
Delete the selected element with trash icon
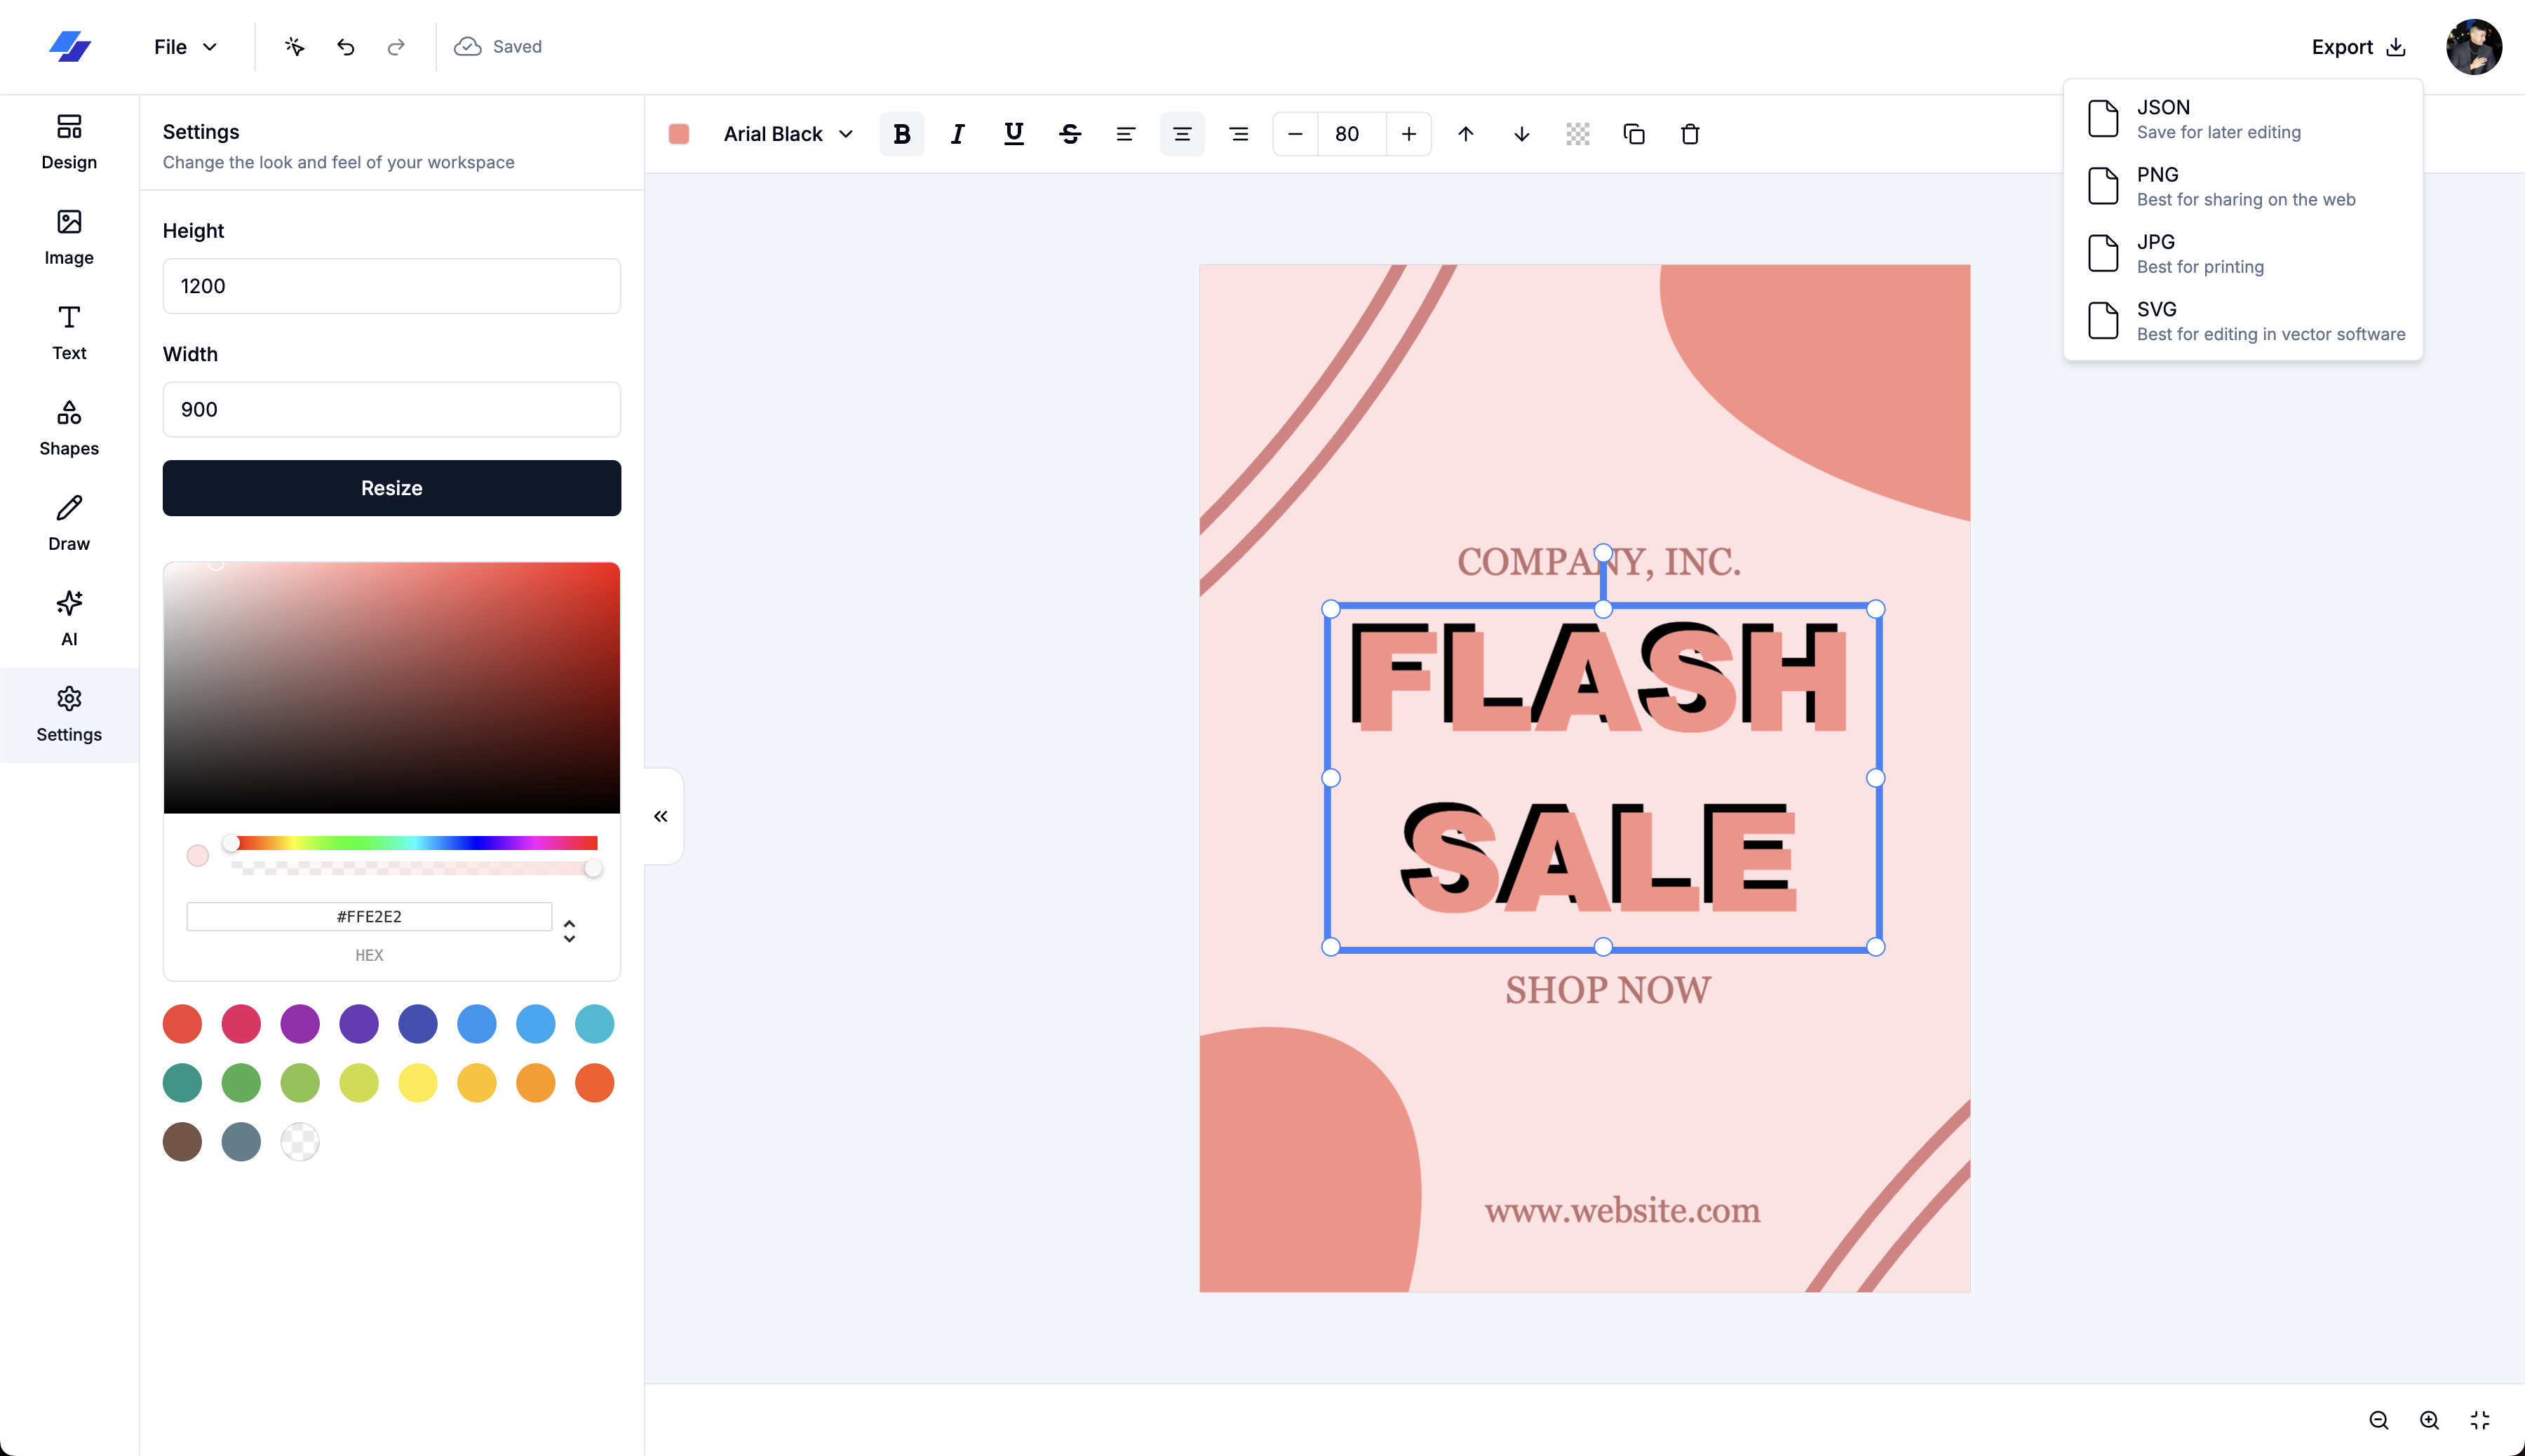pos(1690,134)
